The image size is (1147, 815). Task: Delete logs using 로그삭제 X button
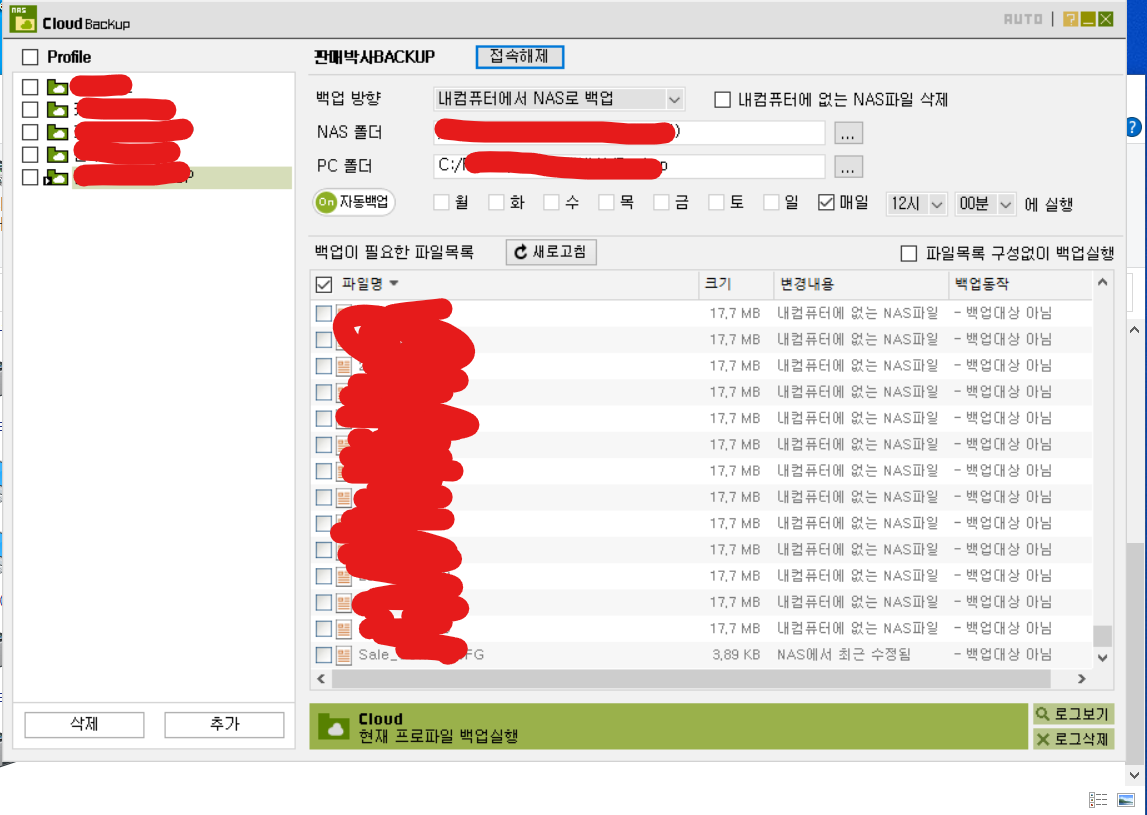(x=1073, y=739)
